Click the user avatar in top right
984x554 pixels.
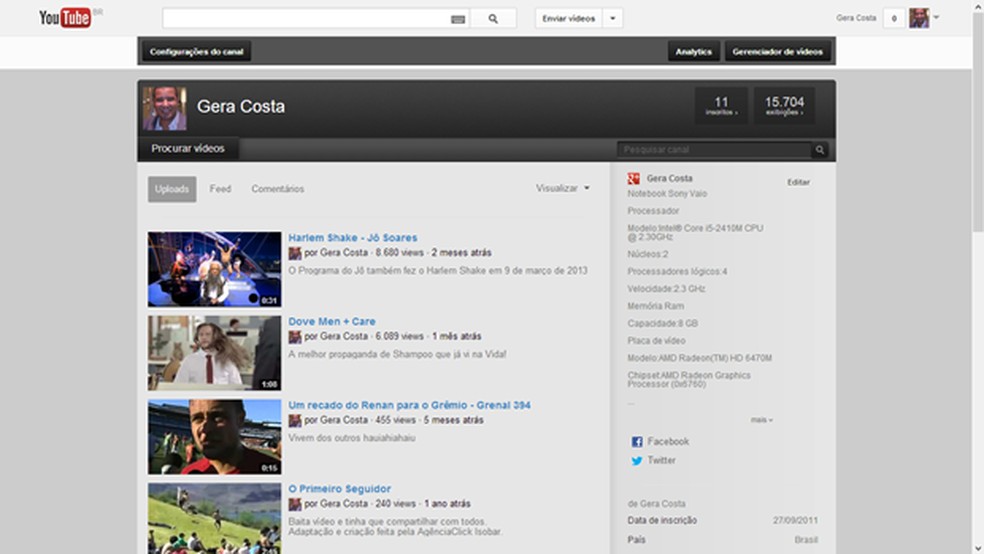919,18
